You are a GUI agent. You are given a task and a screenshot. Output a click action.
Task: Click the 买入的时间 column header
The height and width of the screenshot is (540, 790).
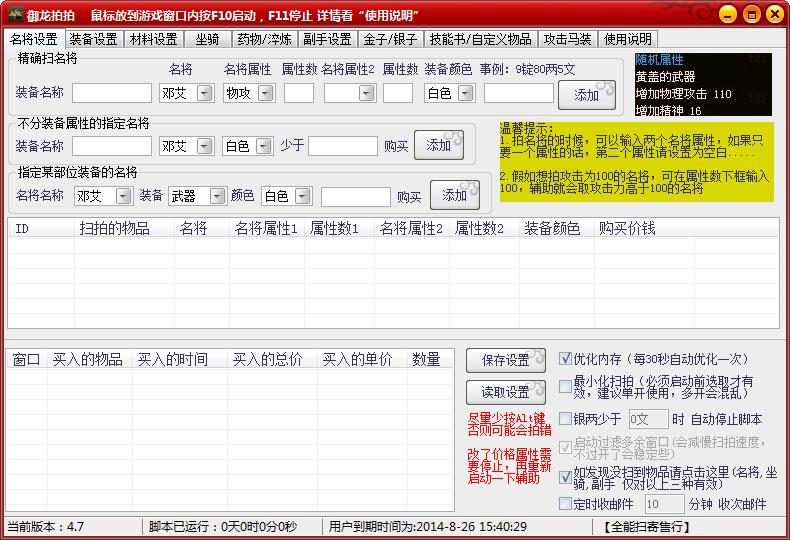(180, 360)
